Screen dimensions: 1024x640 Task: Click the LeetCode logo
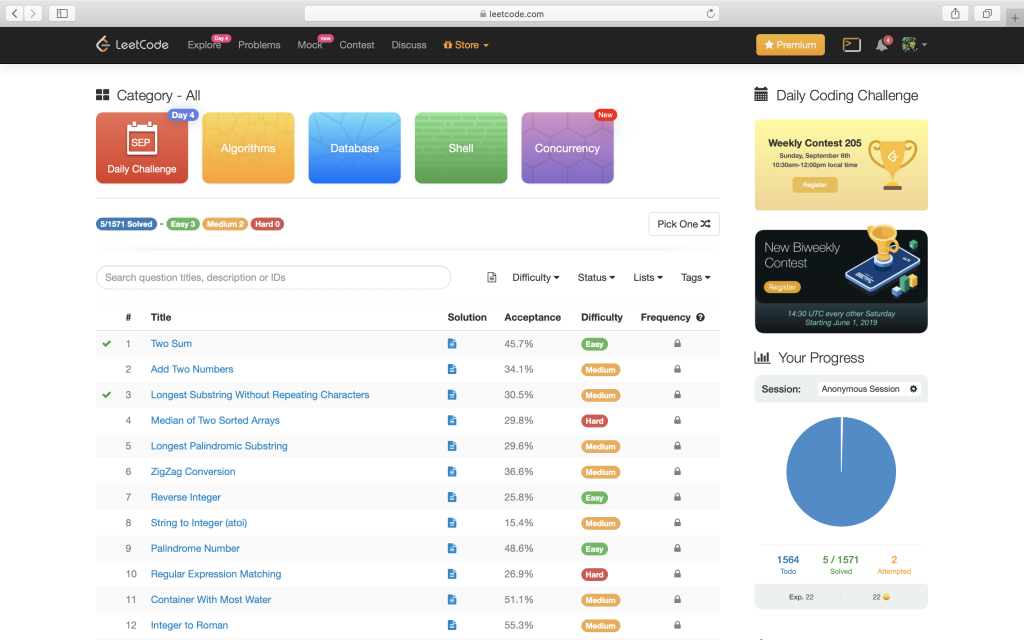tap(132, 44)
